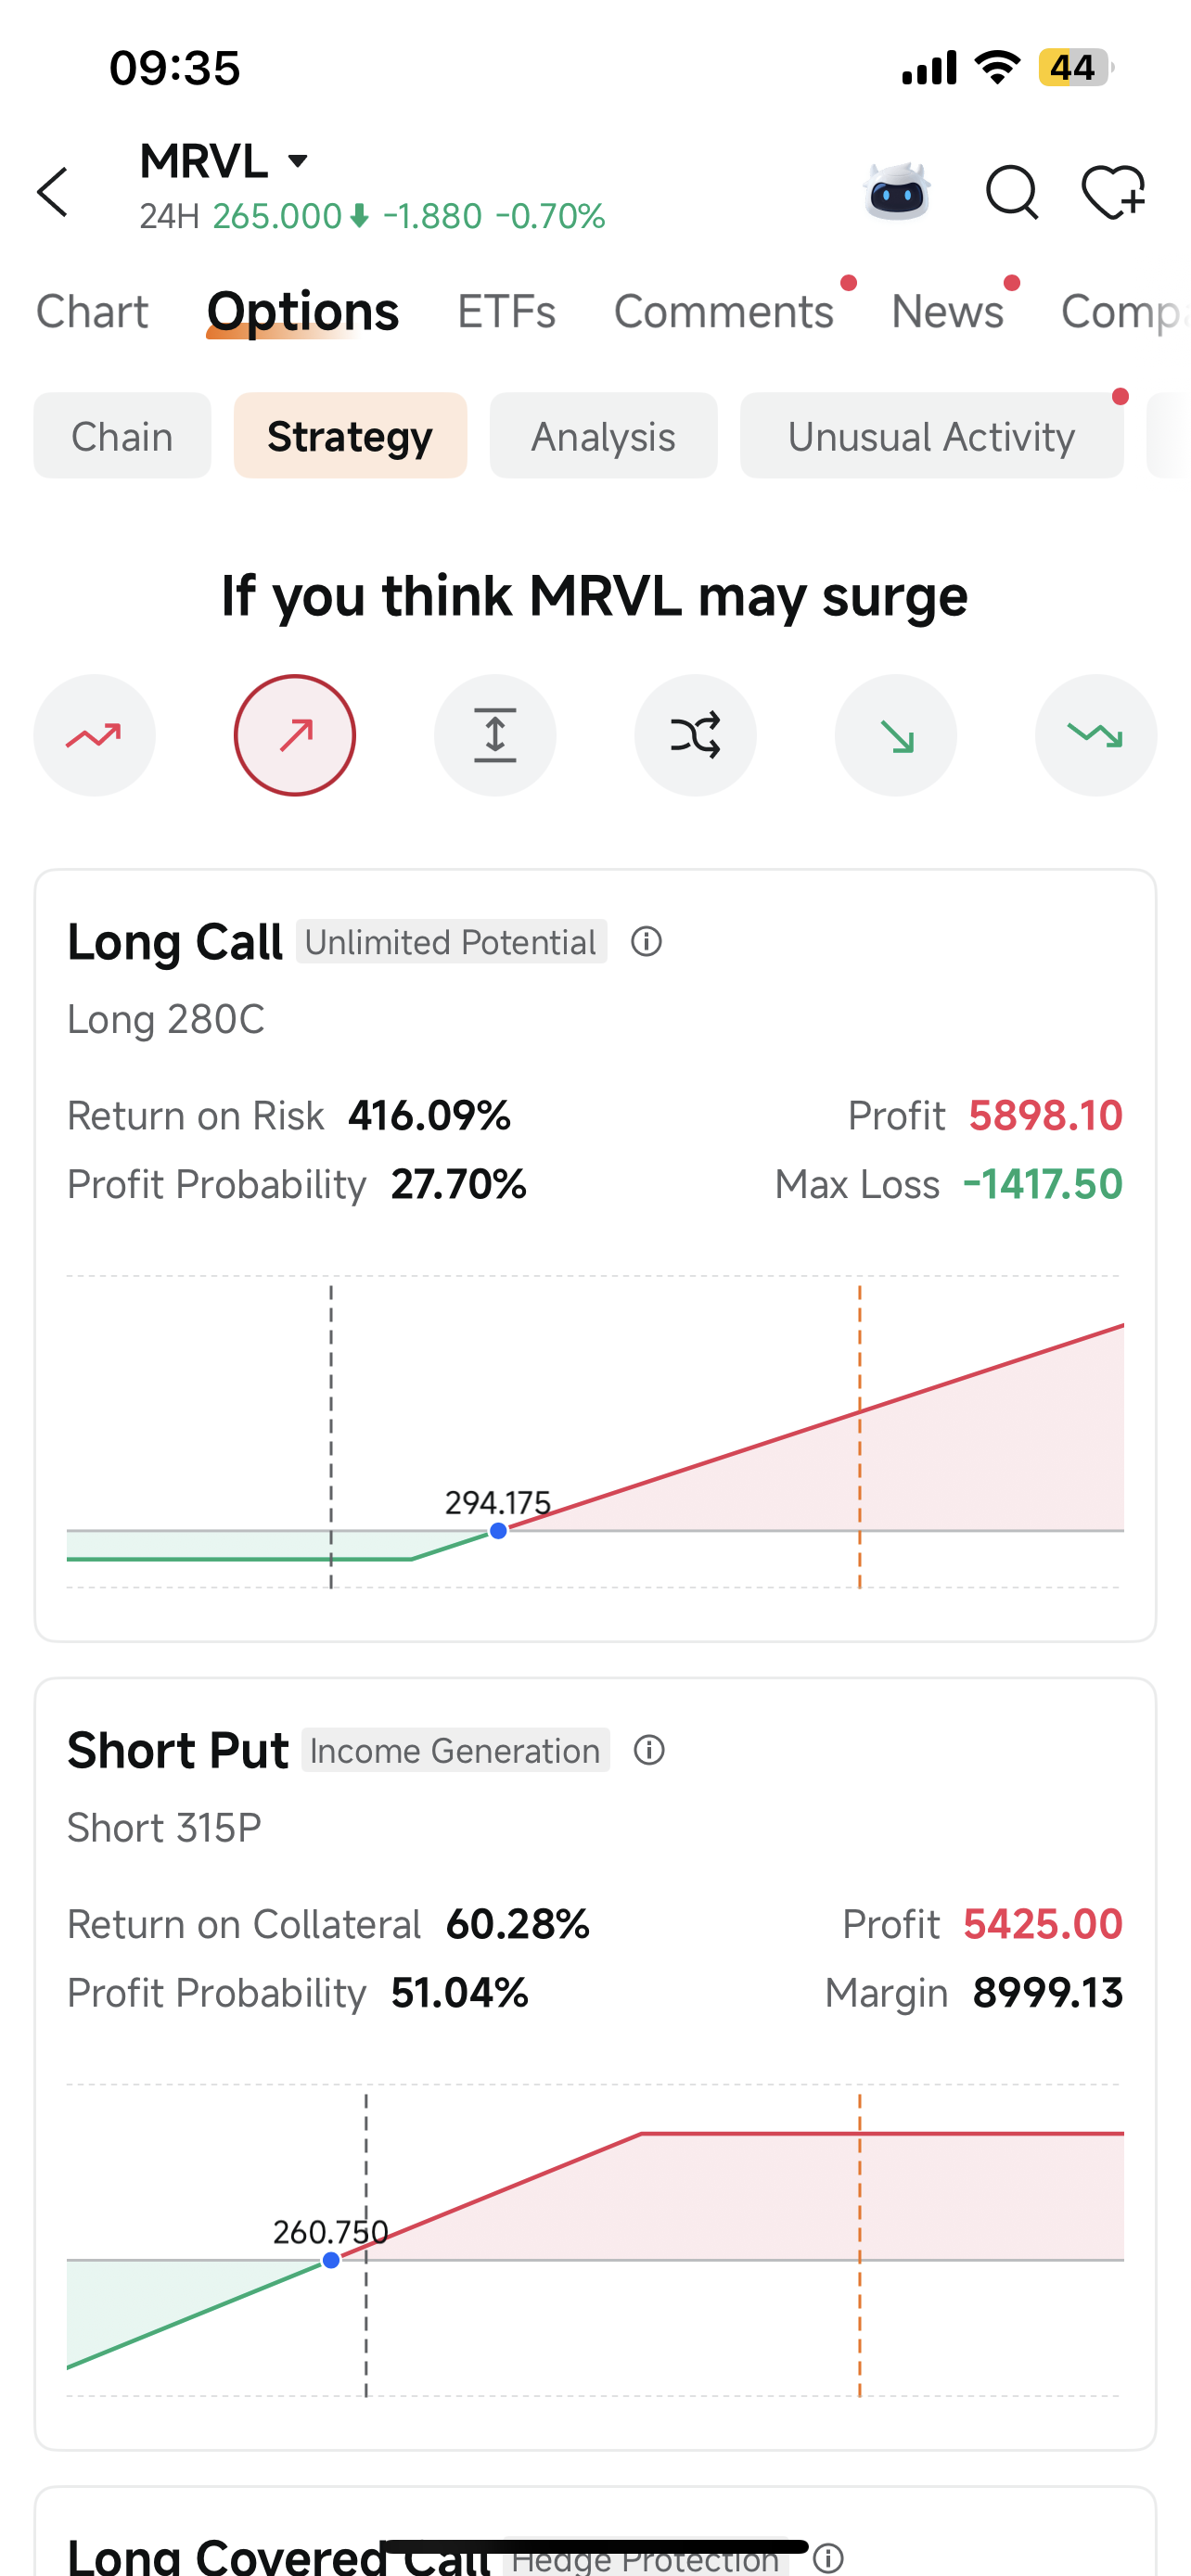
Task: Open the Analysis section
Action: (603, 436)
